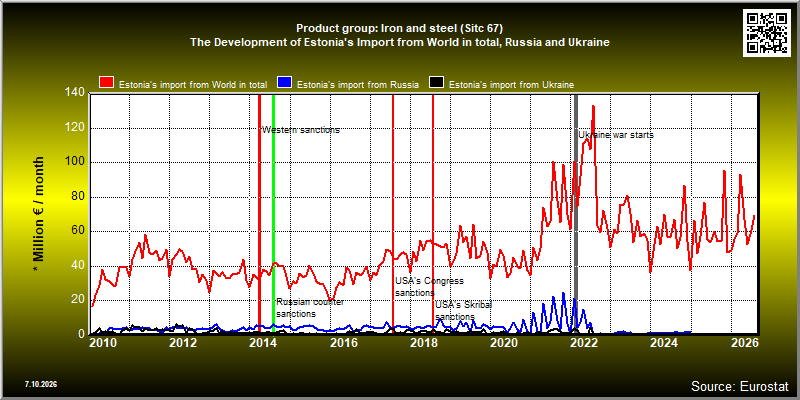This screenshot has height=400, width=800.
Task: Click the red line's highest peak in 2022
Action: pyautogui.click(x=593, y=107)
